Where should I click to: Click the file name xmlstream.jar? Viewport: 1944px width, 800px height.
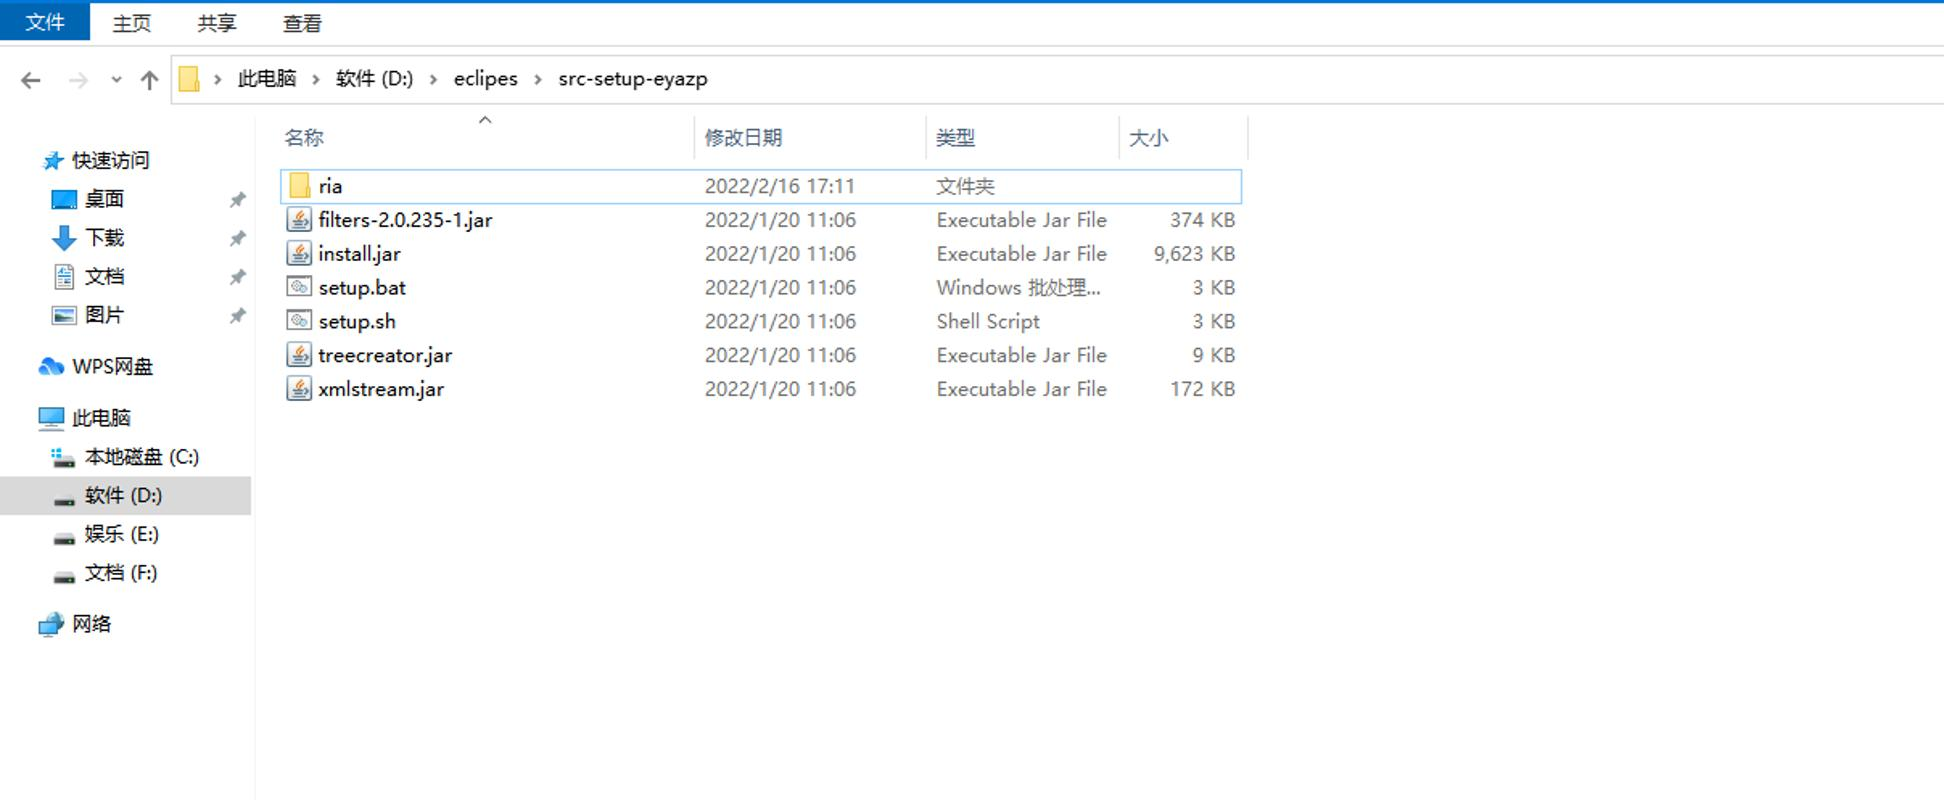381,390
